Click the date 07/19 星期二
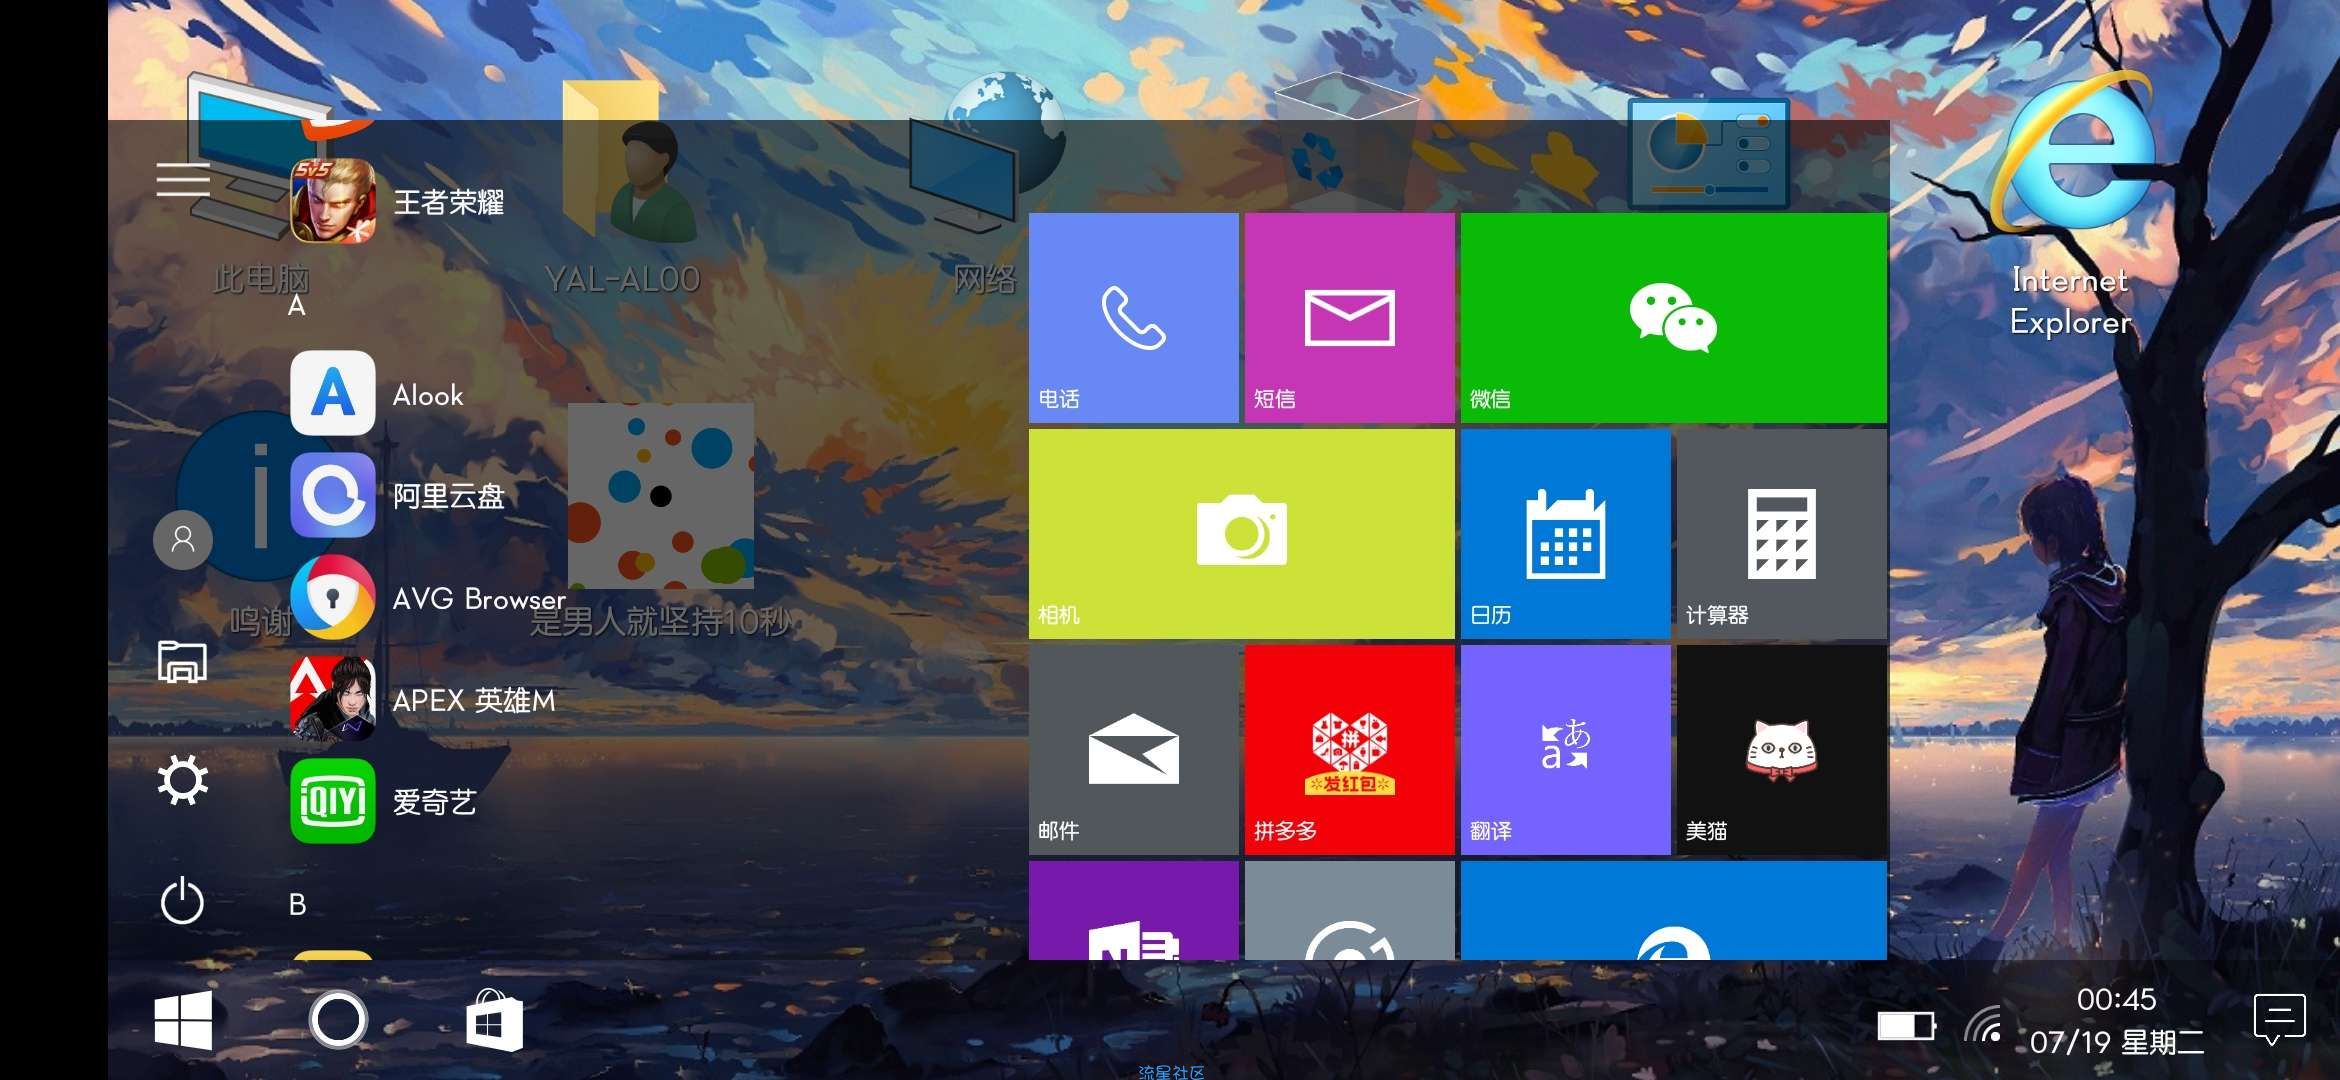Image resolution: width=2340 pixels, height=1080 pixels. 2117,1043
